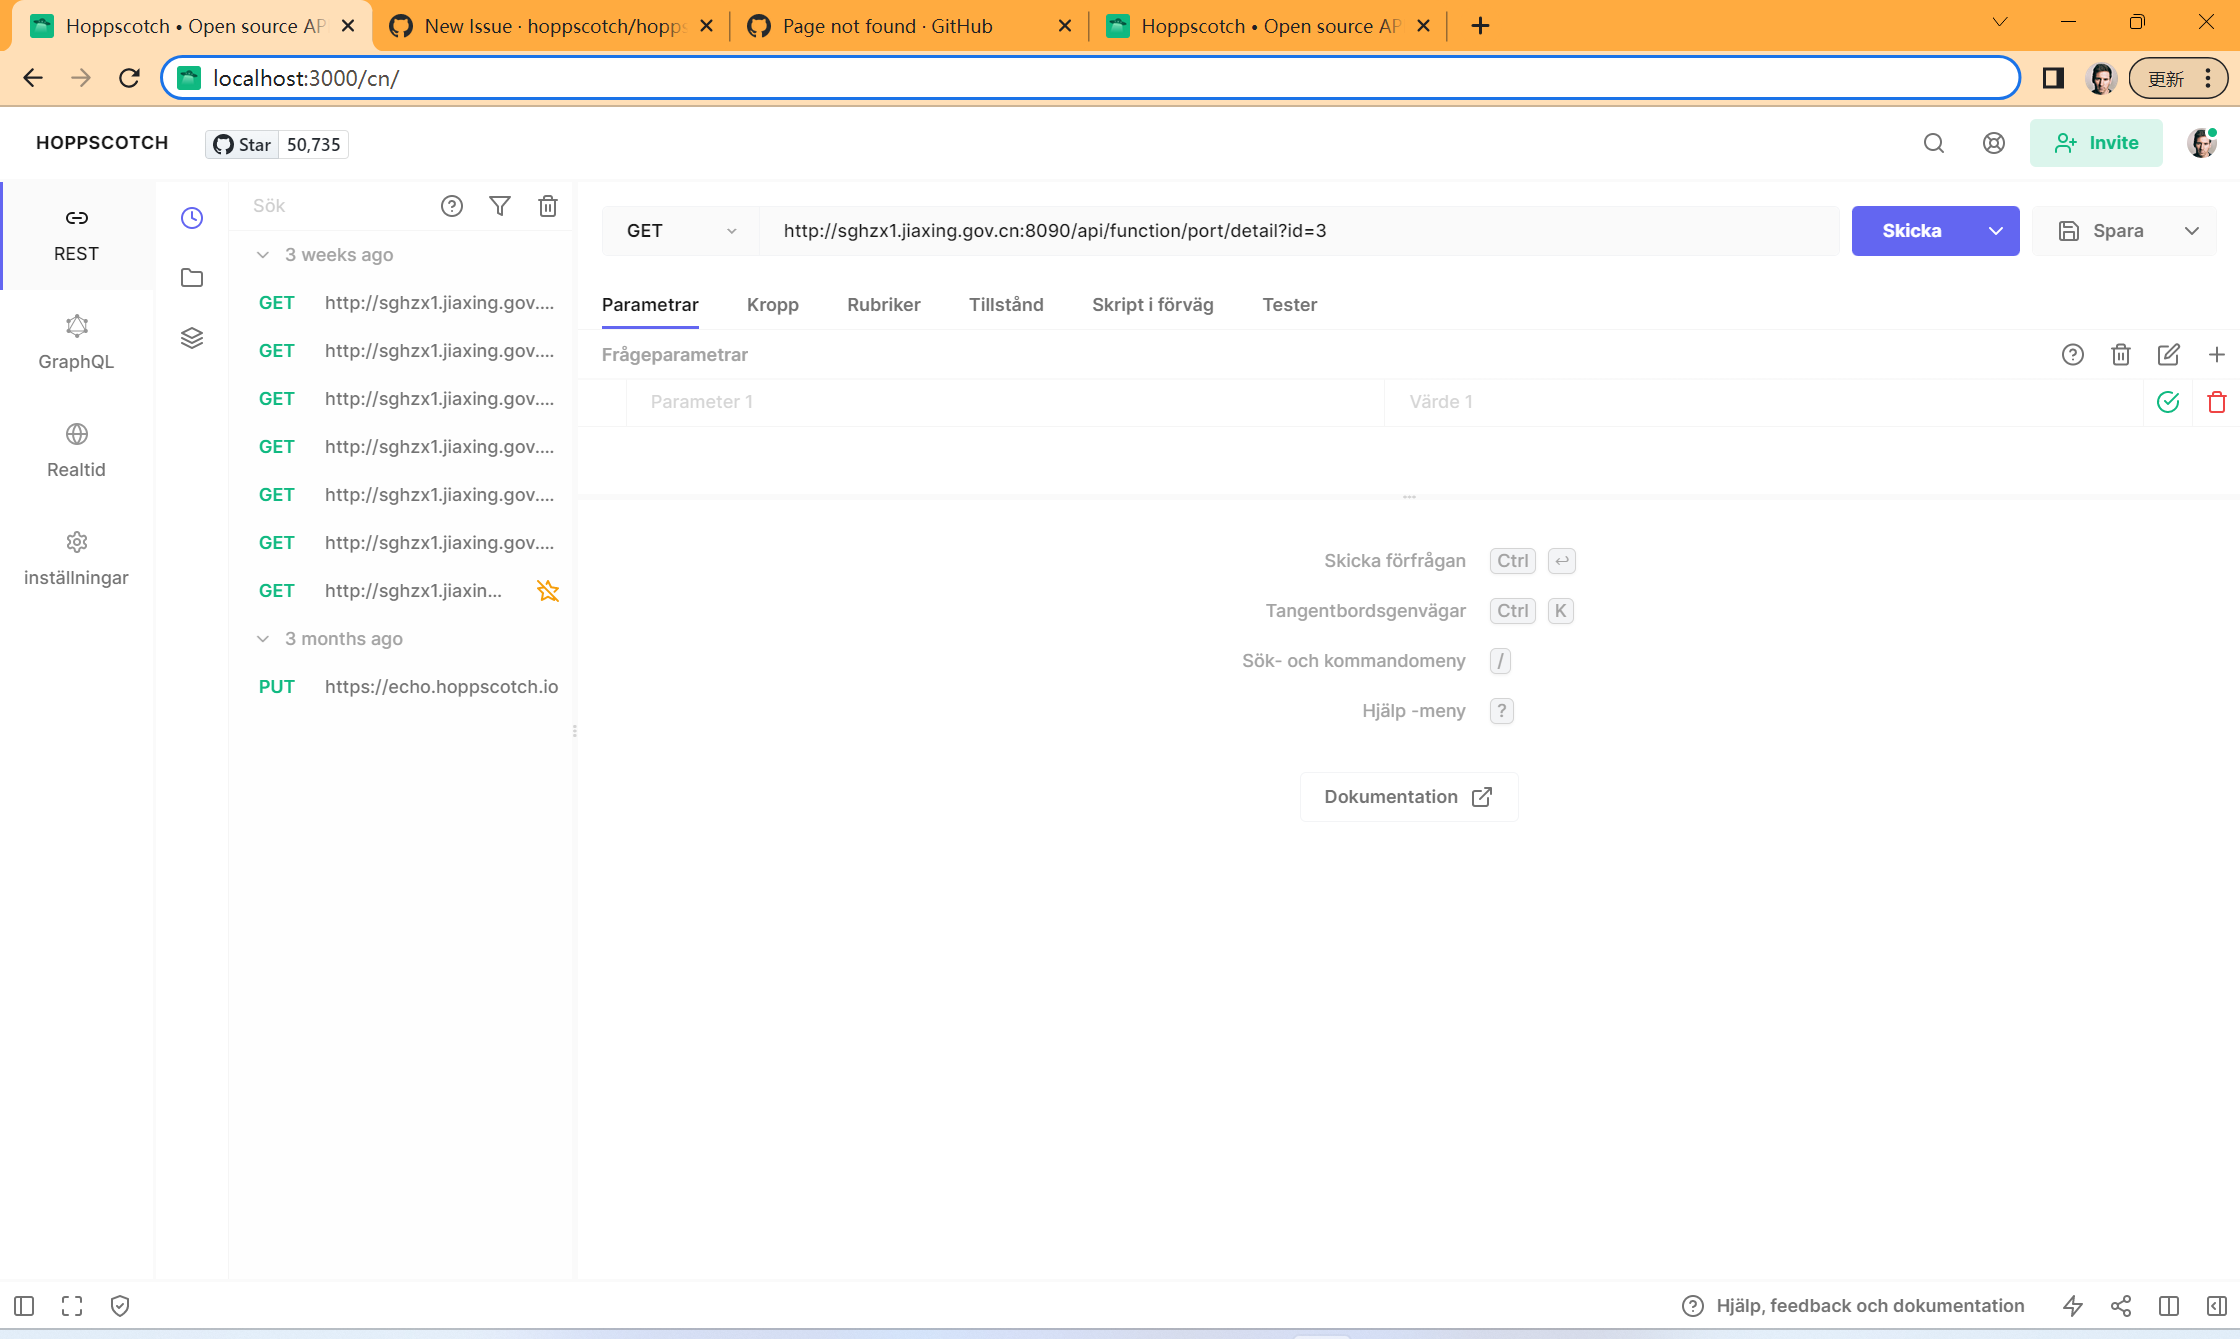This screenshot has width=2240, height=1339.
Task: Click the request URL input field
Action: point(1298,231)
